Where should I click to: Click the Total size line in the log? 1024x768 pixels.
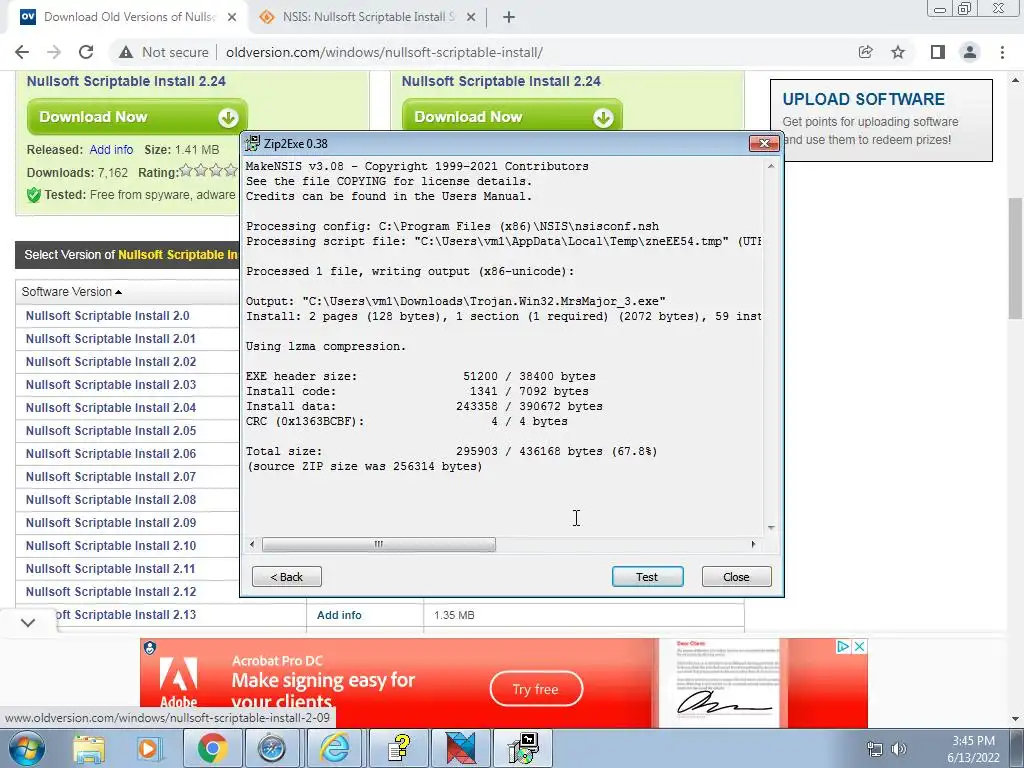pos(451,452)
